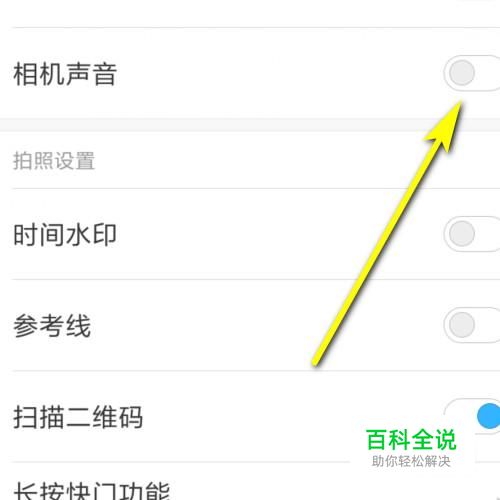Toggle the 参考线 reference line switch

pos(472,325)
